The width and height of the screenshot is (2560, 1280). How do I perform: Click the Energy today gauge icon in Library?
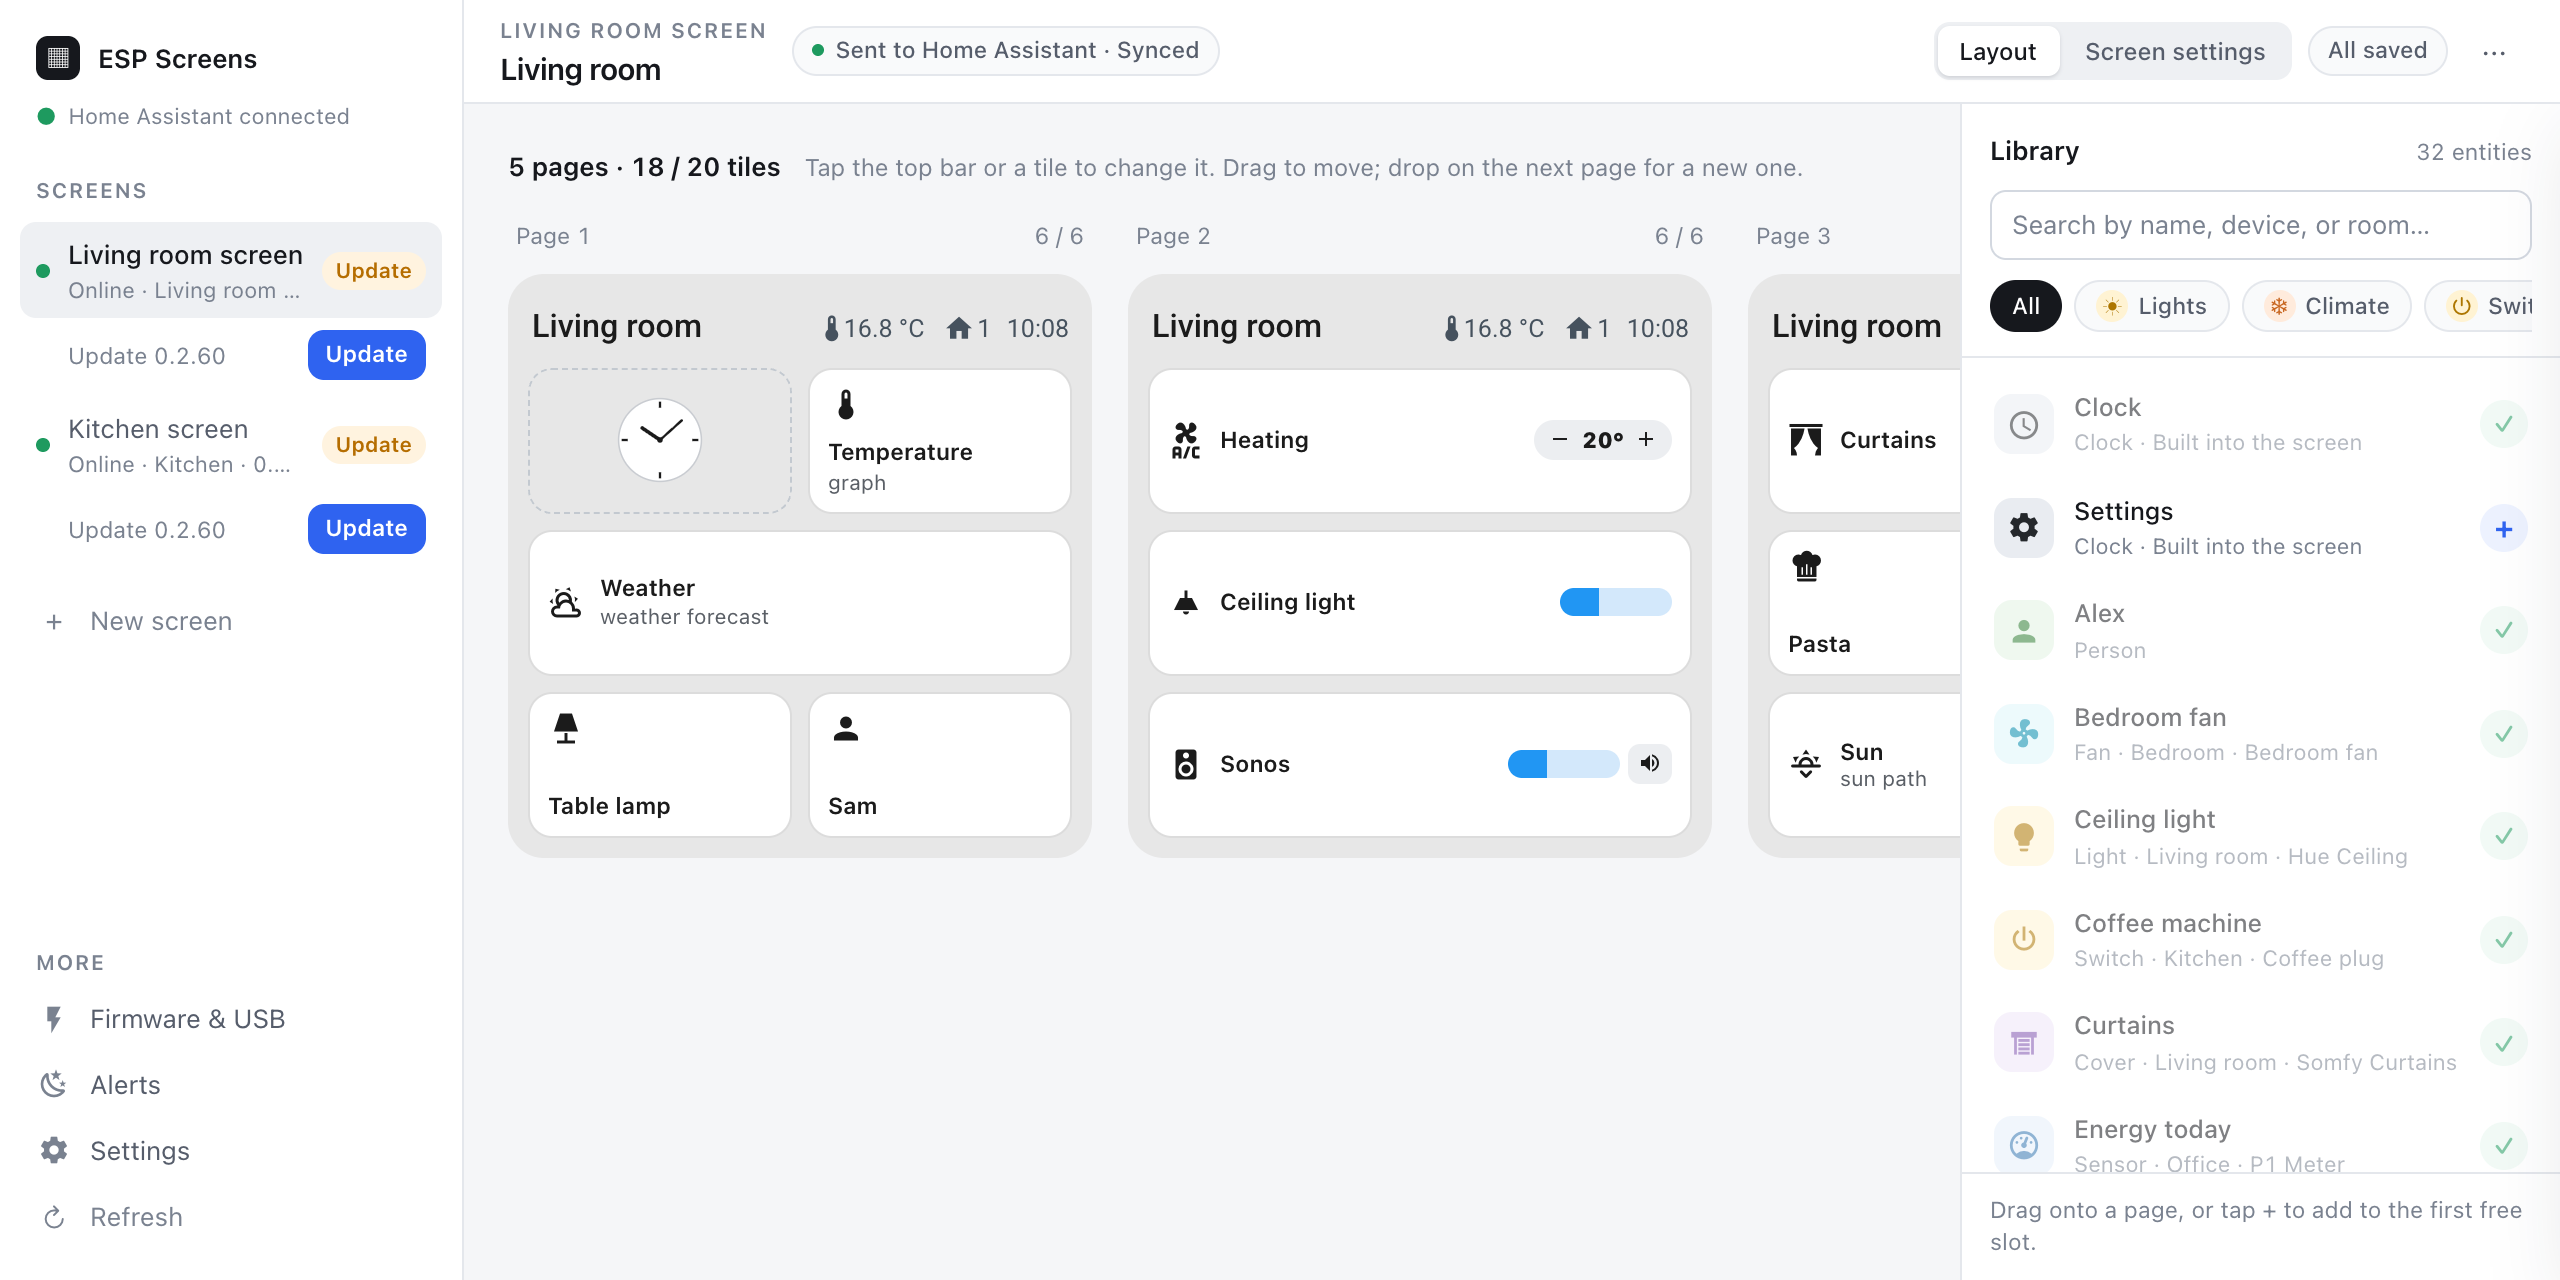pos(2024,1145)
